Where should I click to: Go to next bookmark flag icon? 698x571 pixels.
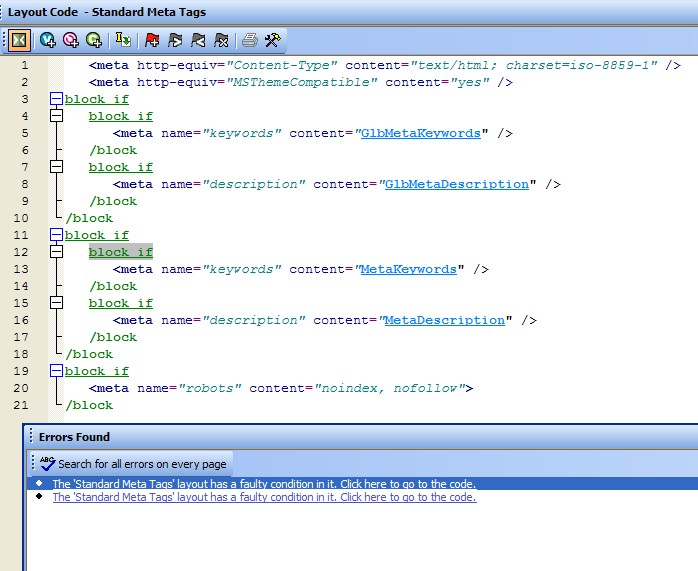coord(176,40)
